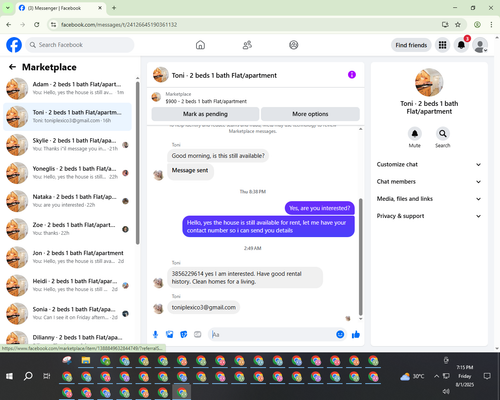Click the browser address bar URL
Viewport: 500px width, 400px height.
tap(119, 25)
